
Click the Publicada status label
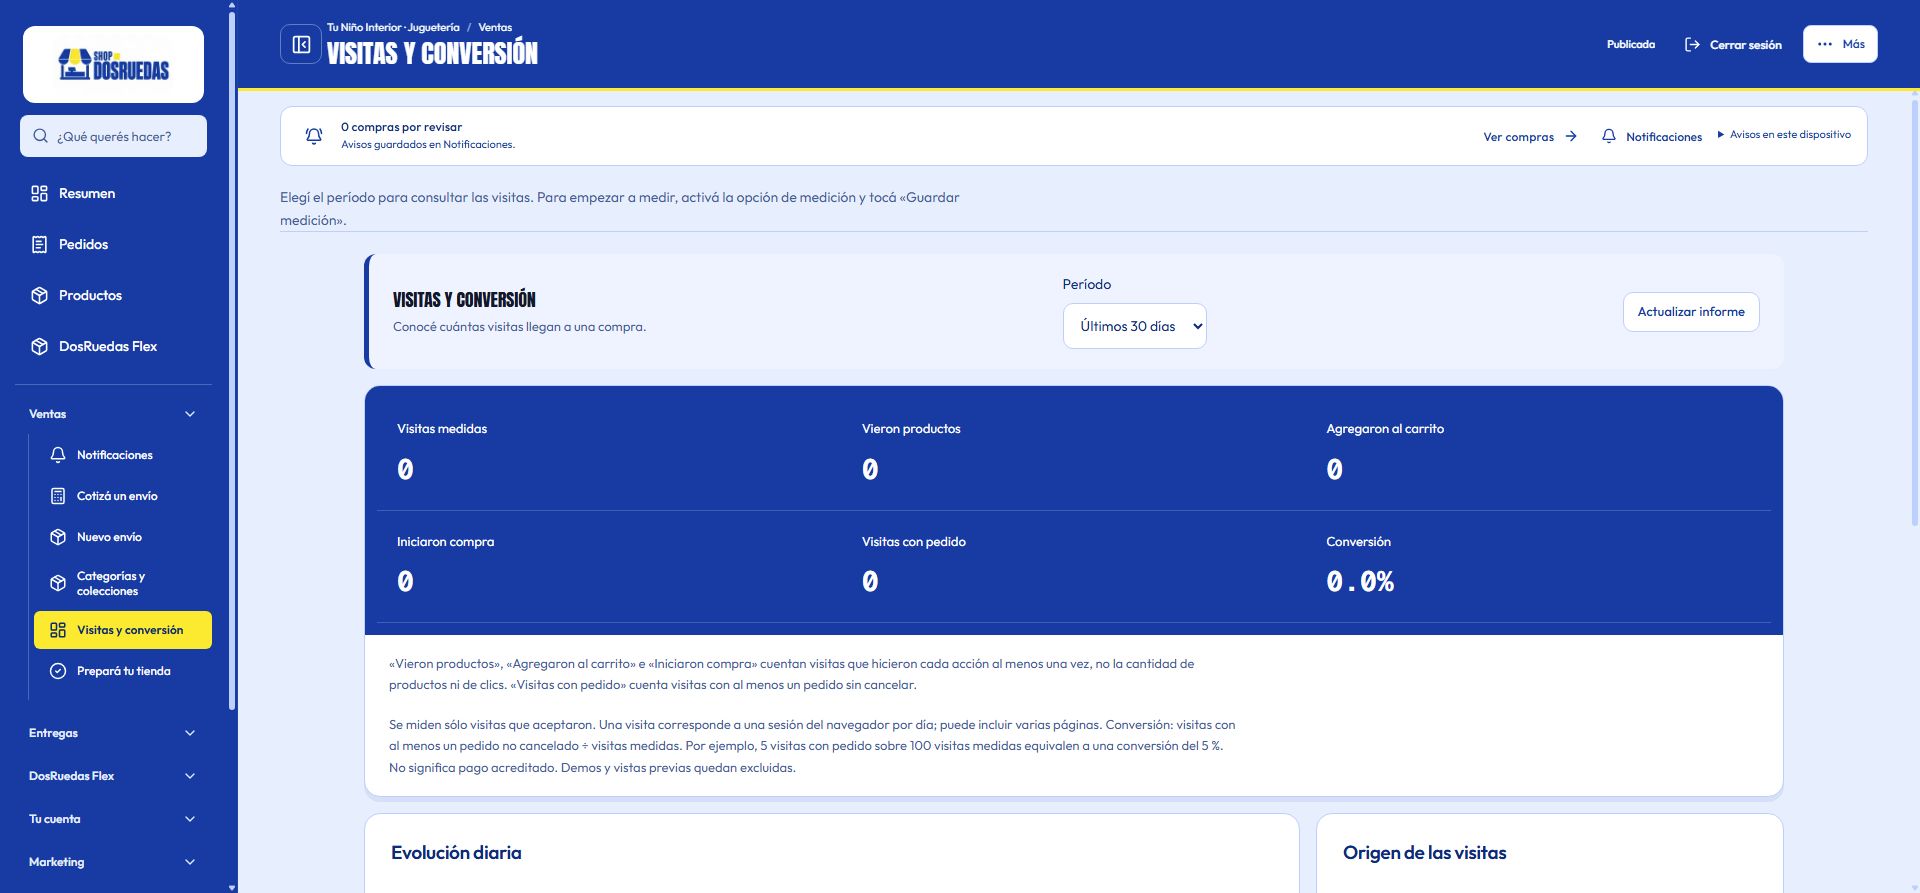(1631, 45)
